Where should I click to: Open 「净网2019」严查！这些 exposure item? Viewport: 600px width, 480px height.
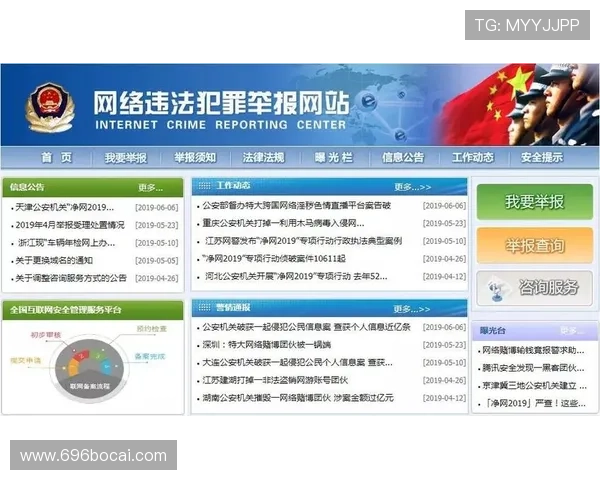click(x=534, y=403)
